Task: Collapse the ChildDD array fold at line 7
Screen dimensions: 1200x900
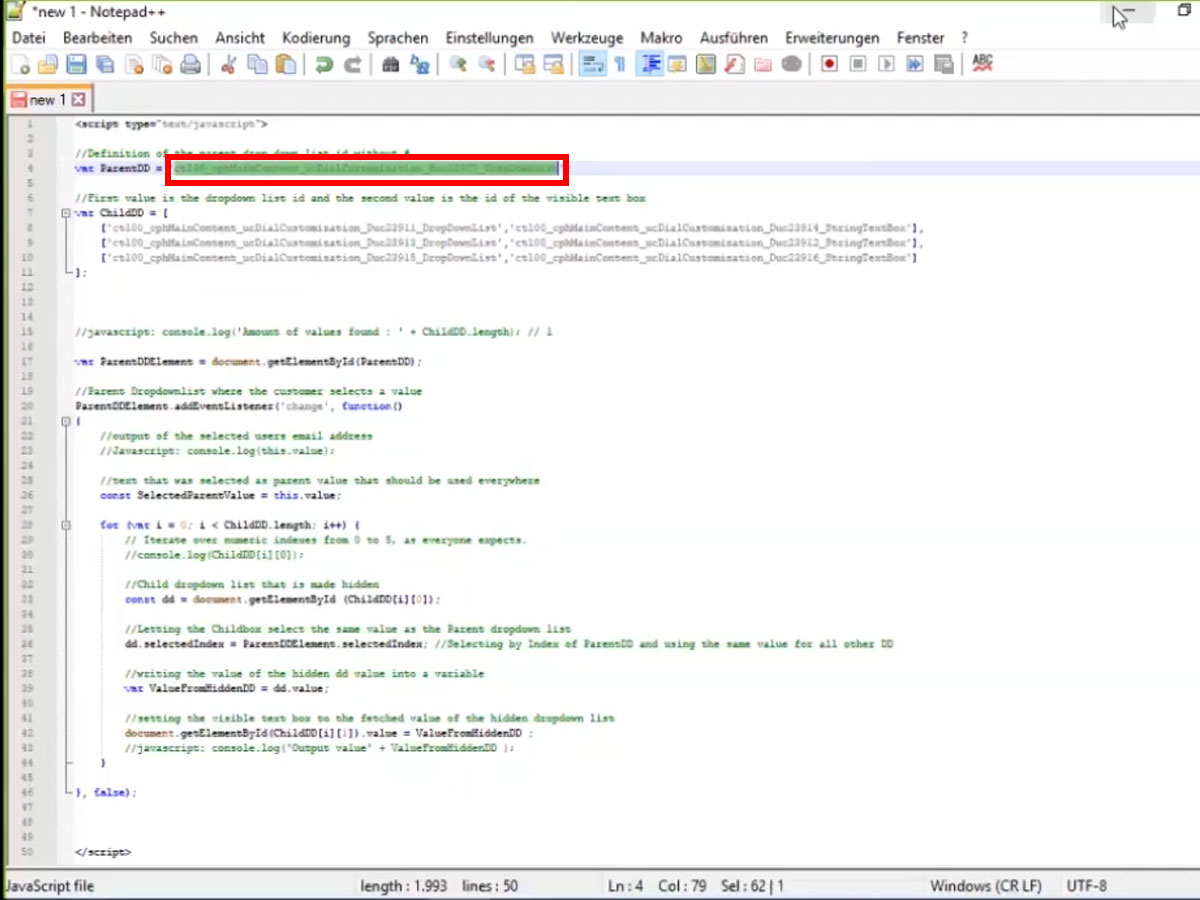Action: point(66,213)
